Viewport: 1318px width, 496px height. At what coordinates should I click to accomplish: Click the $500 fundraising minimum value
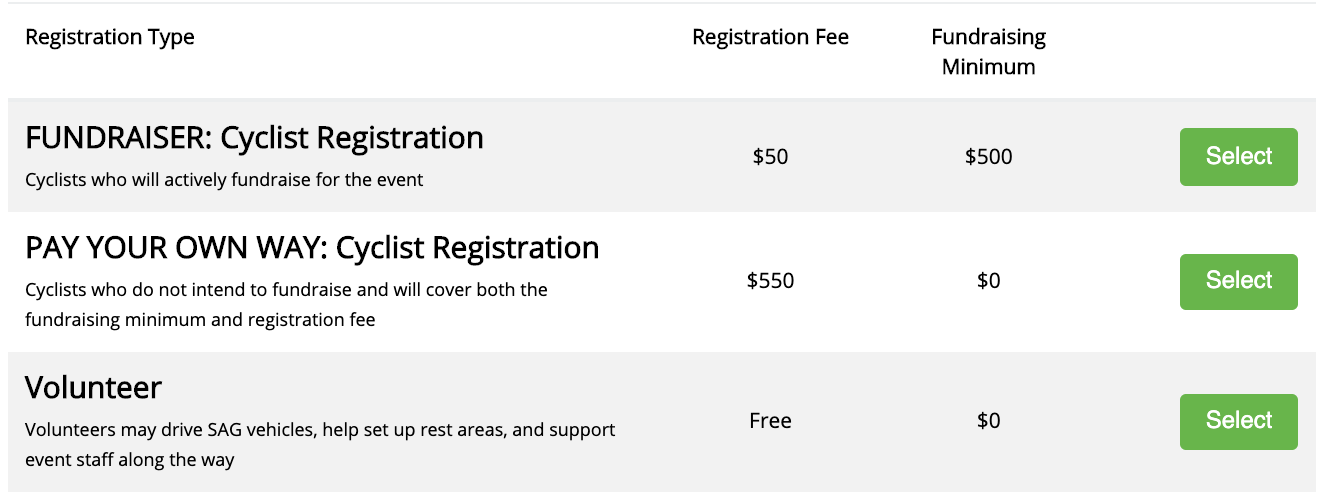click(988, 157)
